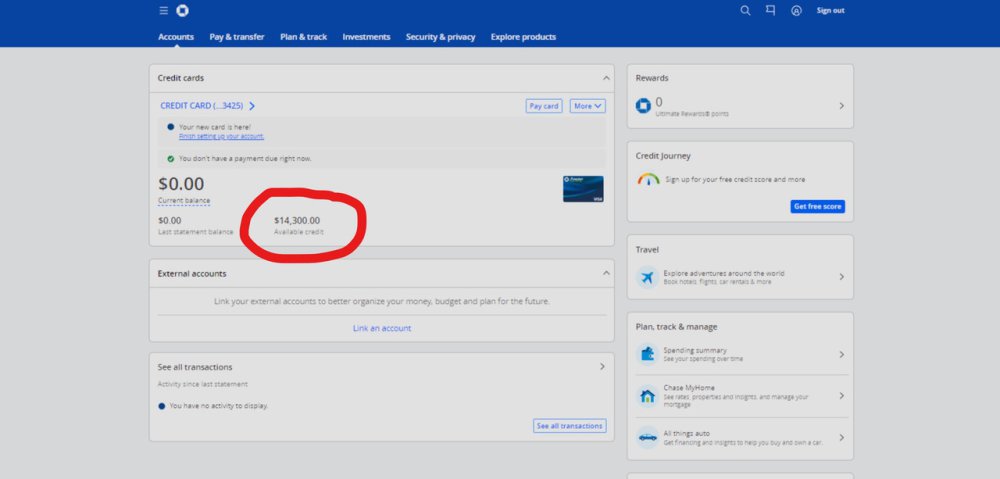
Task: Click Link an account
Action: [382, 328]
